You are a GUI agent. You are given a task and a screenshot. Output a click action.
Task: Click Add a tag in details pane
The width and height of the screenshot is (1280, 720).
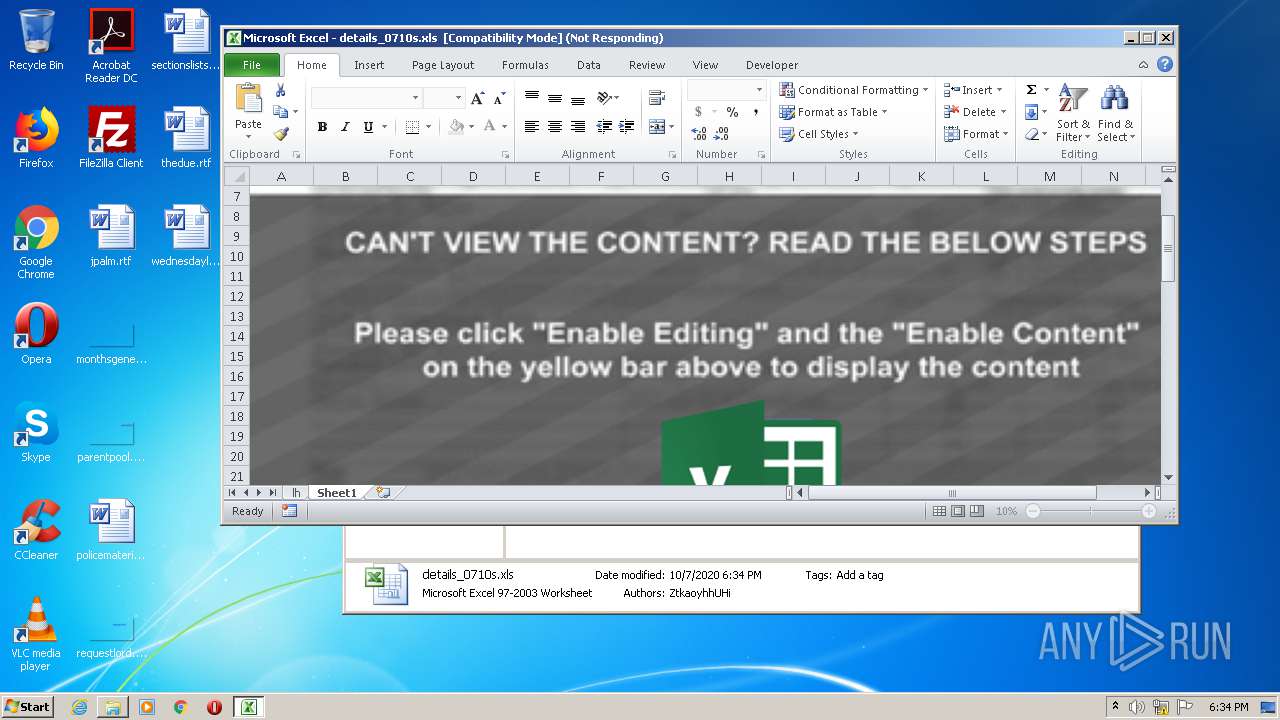click(860, 575)
